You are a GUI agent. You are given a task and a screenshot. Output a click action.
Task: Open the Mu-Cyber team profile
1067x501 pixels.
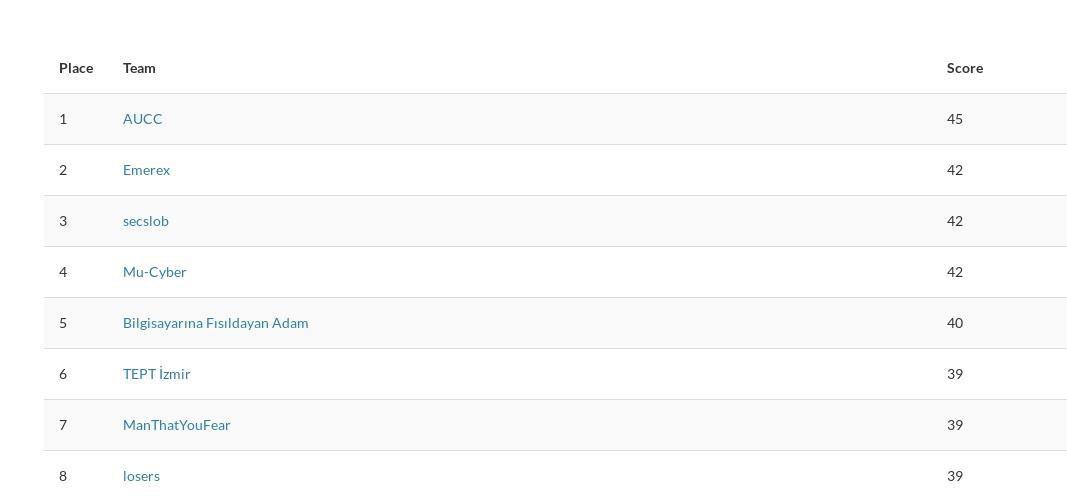coord(154,272)
